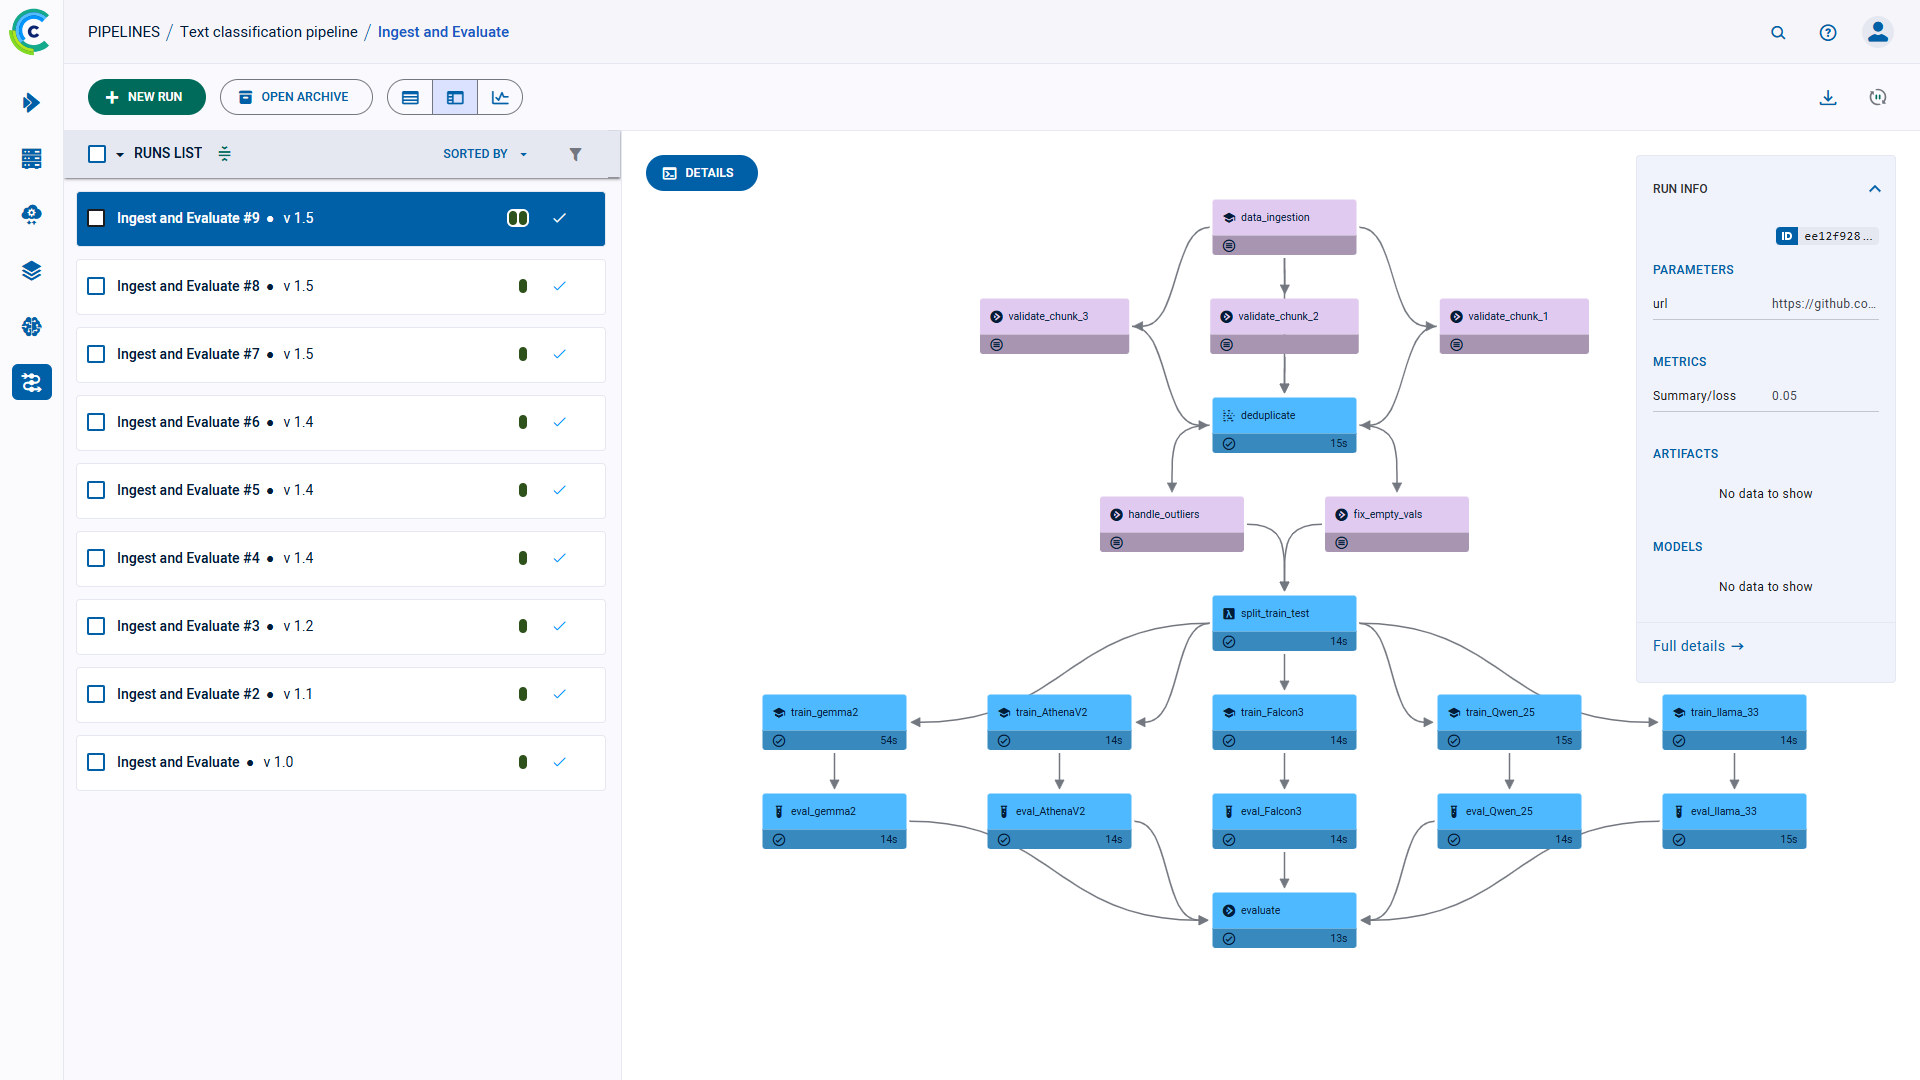The image size is (1920, 1080).
Task: Click the search magnifier icon
Action: pyautogui.click(x=1778, y=32)
